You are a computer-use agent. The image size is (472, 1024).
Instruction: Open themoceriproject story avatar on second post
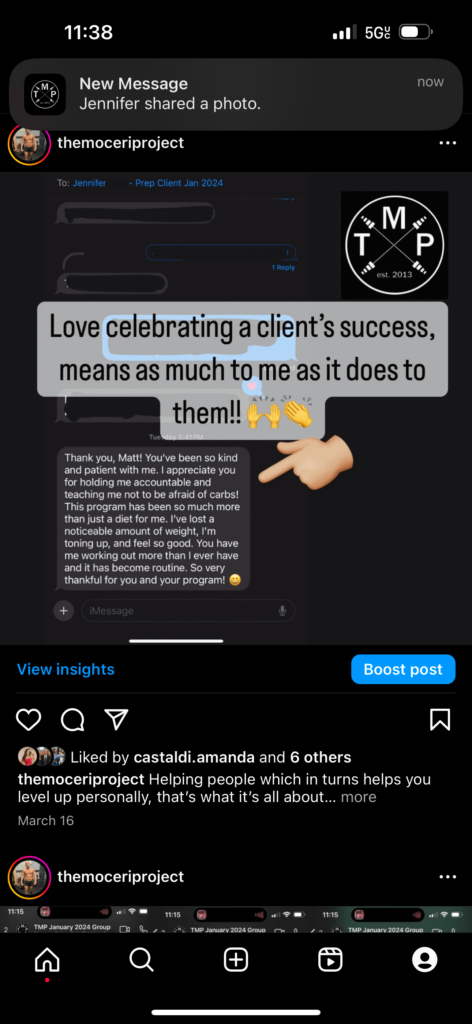pyautogui.click(x=29, y=876)
